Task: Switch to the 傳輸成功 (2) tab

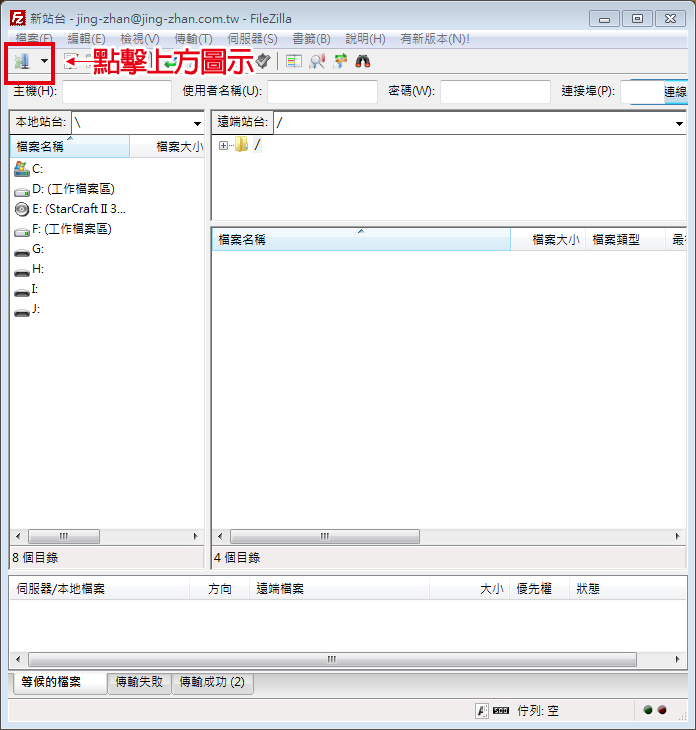Action: click(212, 682)
